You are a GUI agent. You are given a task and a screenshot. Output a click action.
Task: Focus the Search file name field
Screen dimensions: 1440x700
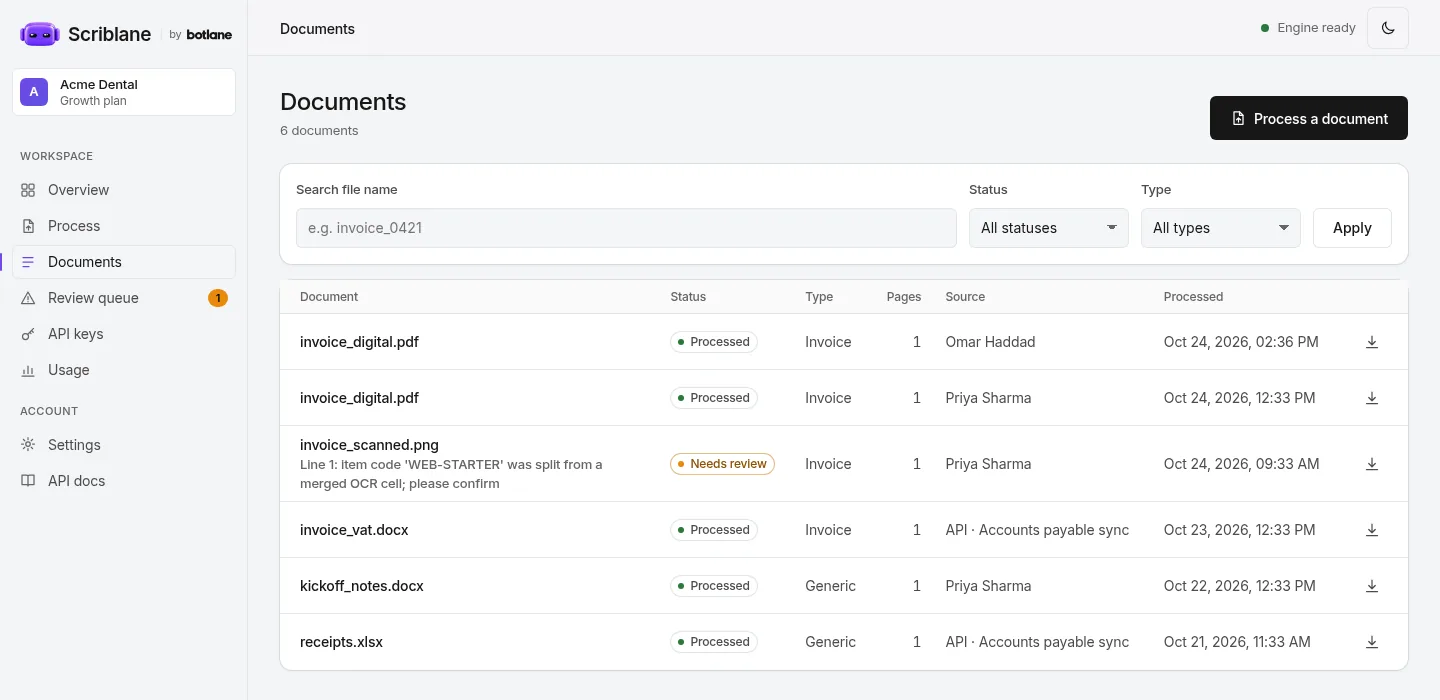point(626,228)
